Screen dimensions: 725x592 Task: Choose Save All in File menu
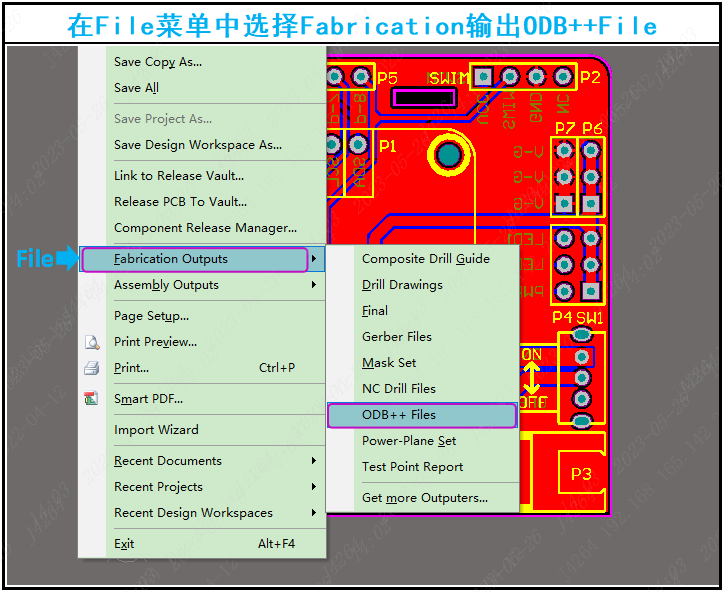[x=136, y=88]
